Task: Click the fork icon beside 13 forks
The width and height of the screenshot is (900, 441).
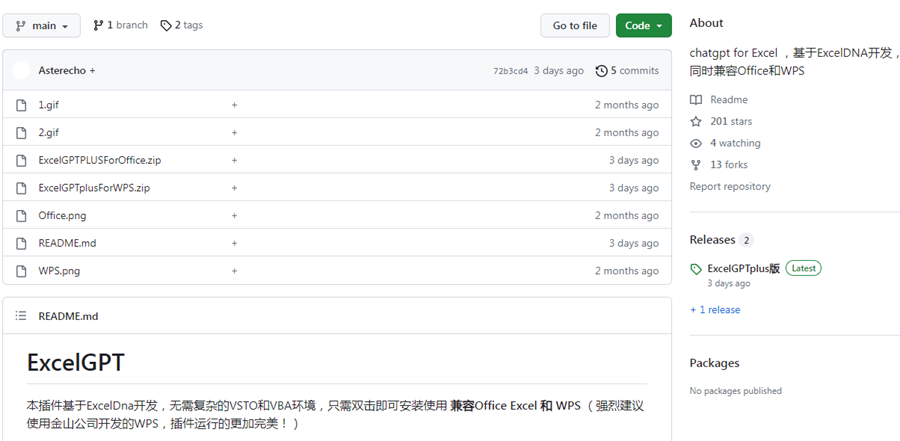Action: (x=696, y=165)
